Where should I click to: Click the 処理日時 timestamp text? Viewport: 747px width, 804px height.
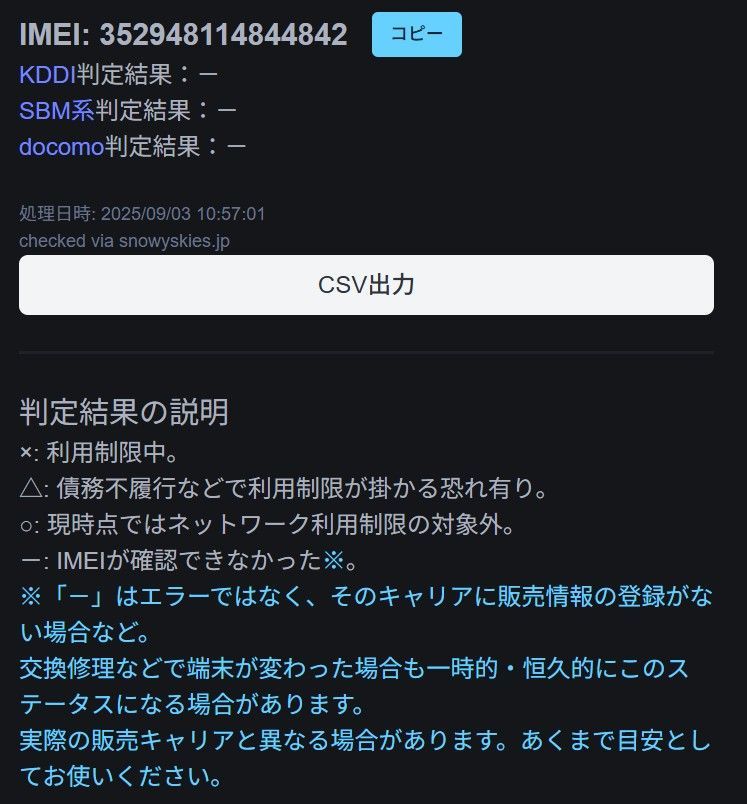click(142, 214)
